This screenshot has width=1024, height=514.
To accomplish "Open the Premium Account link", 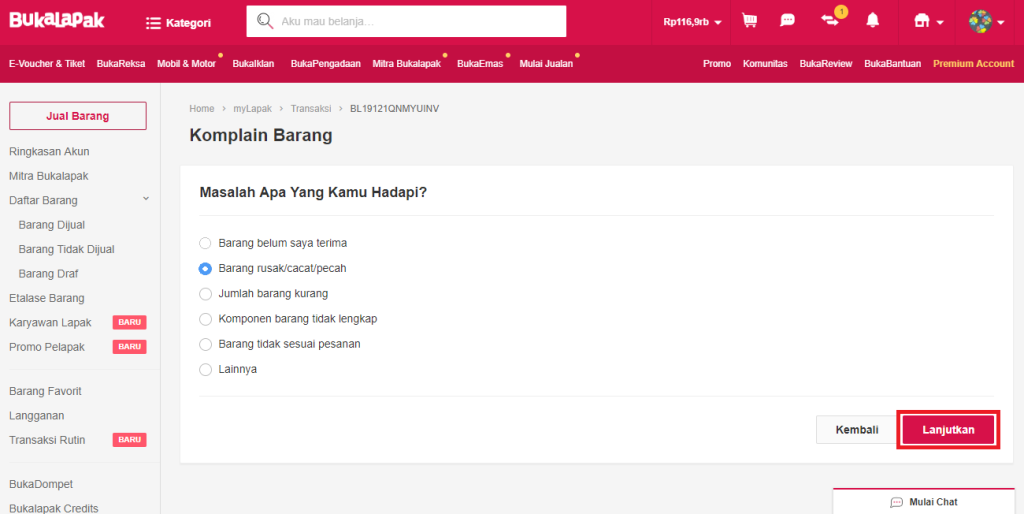I will 973,63.
